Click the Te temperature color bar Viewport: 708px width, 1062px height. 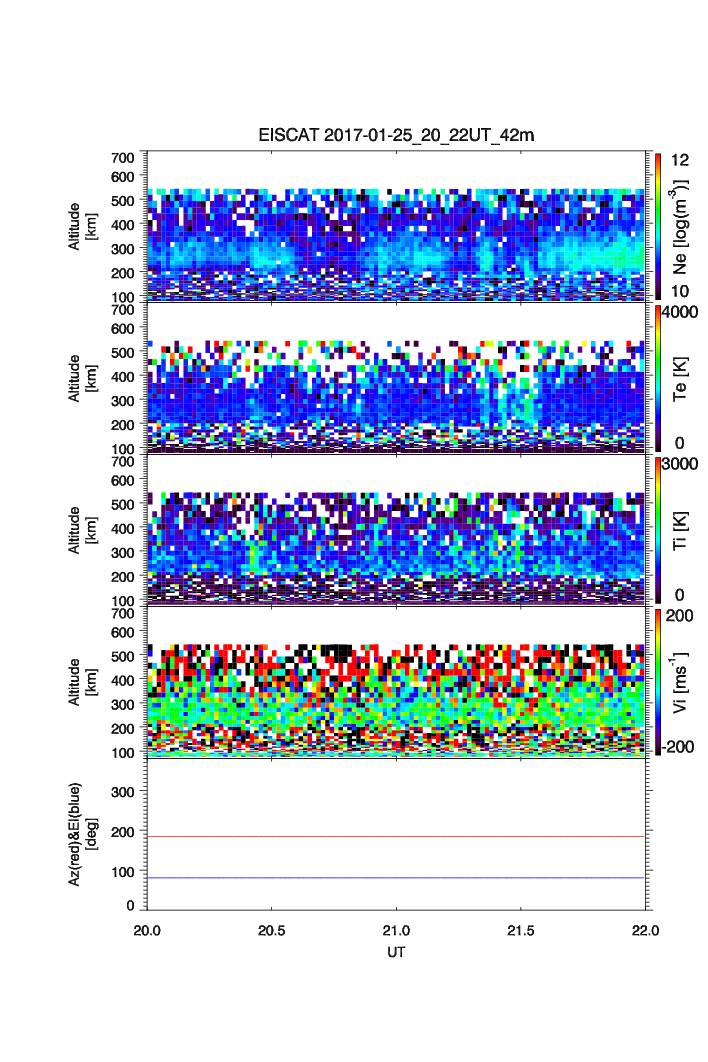pyautogui.click(x=657, y=377)
